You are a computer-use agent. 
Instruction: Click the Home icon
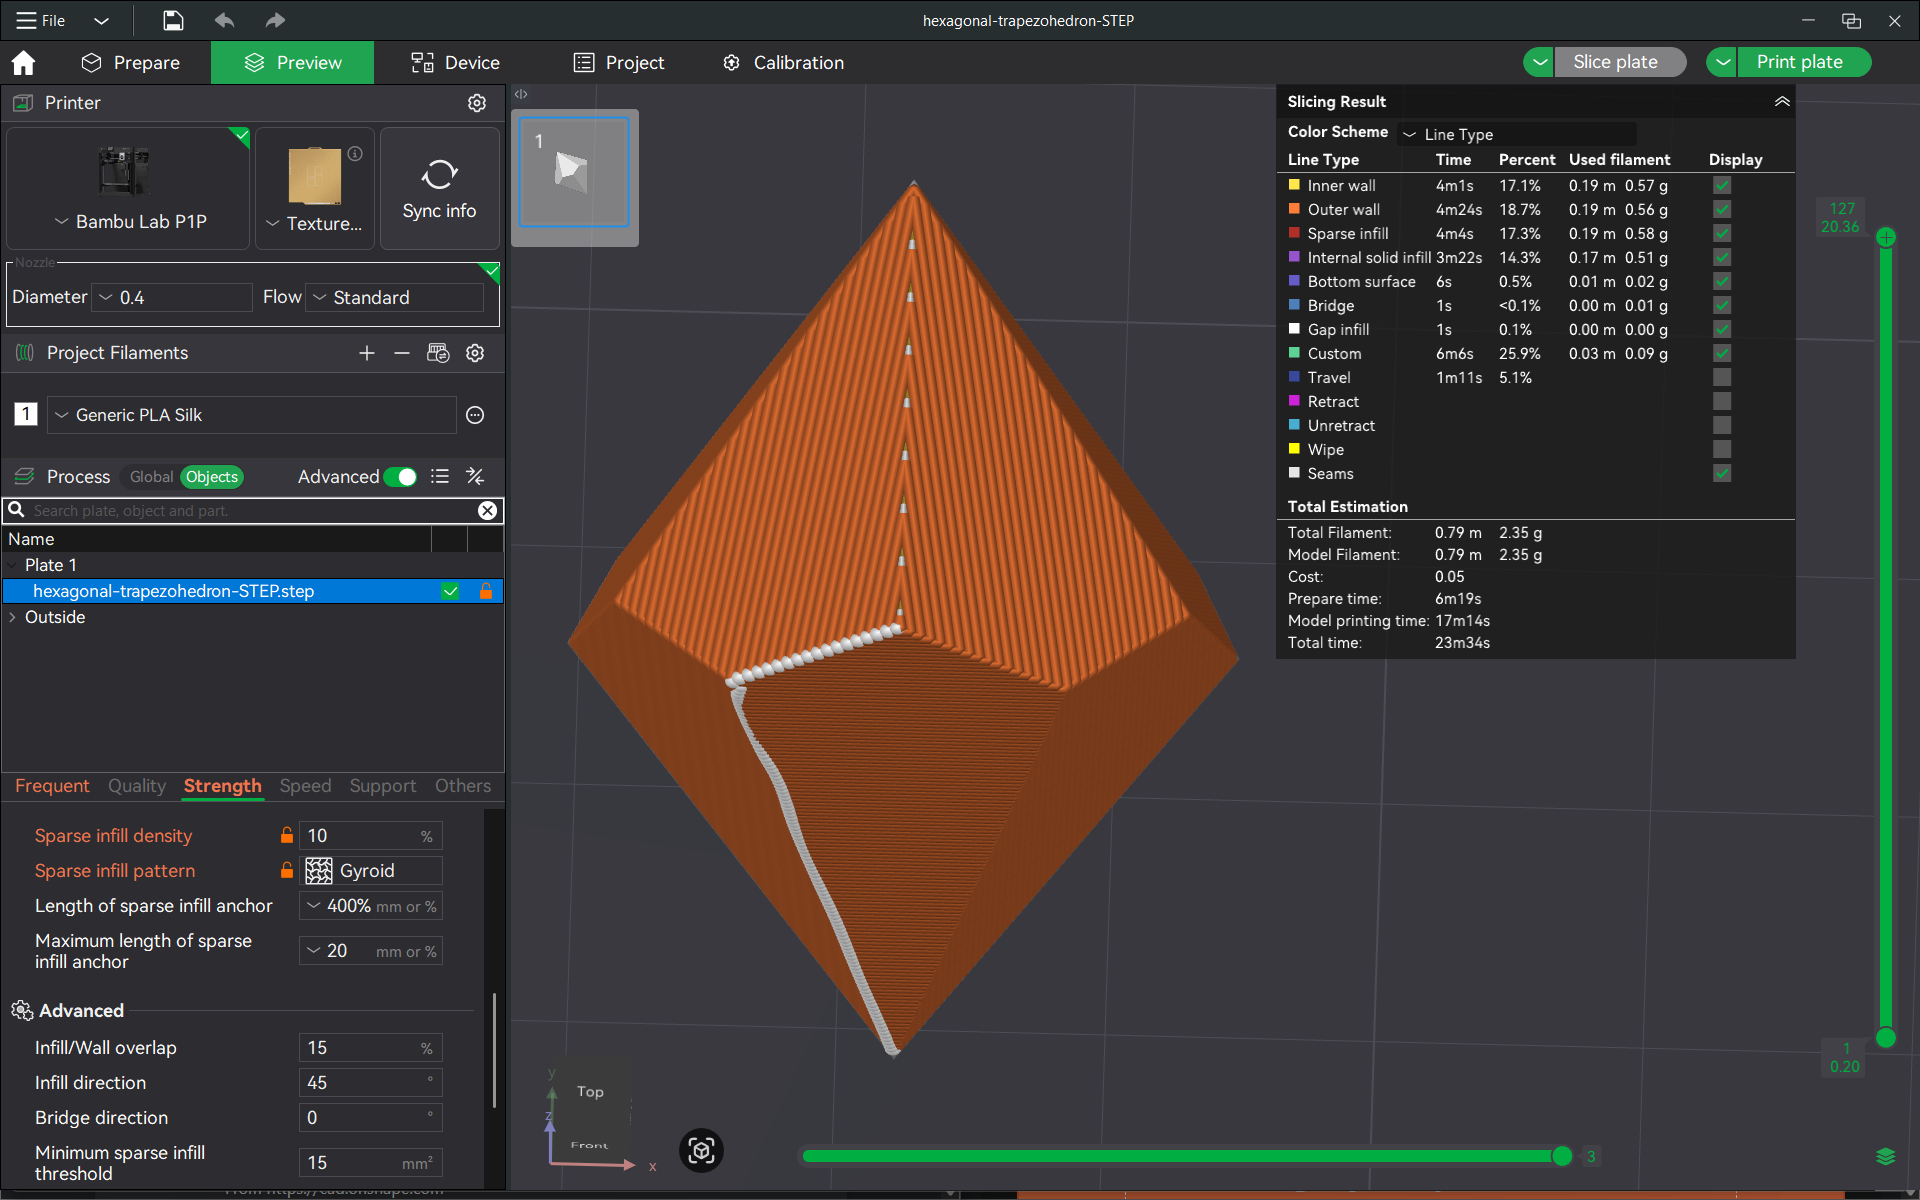click(x=23, y=63)
